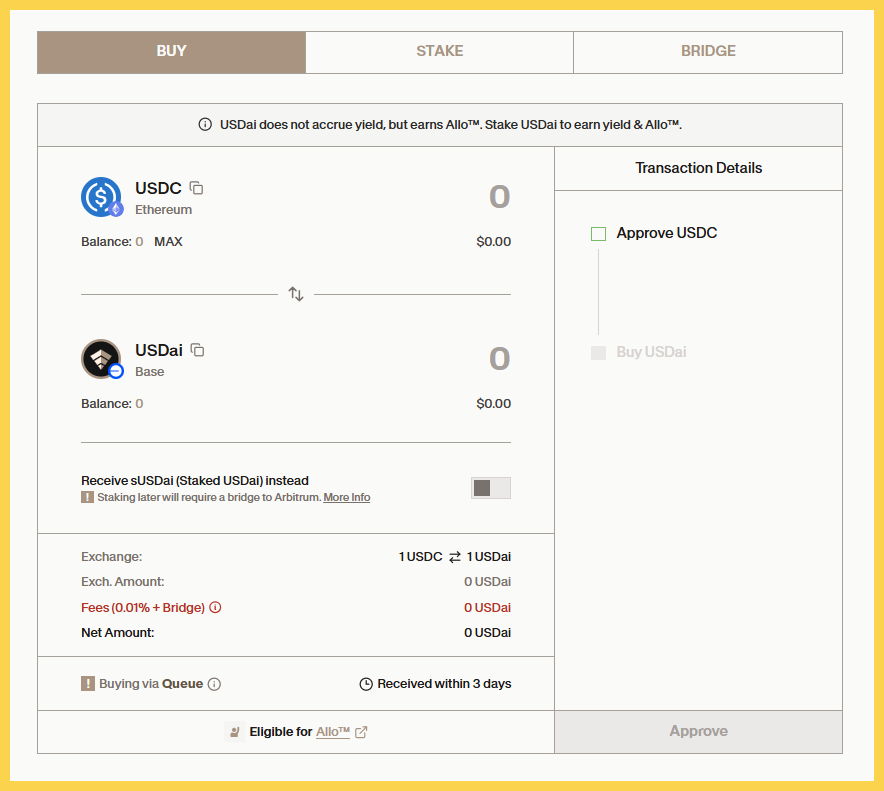Click the Fees (0.01% + Bridge) label
This screenshot has width=884, height=791.
143,607
